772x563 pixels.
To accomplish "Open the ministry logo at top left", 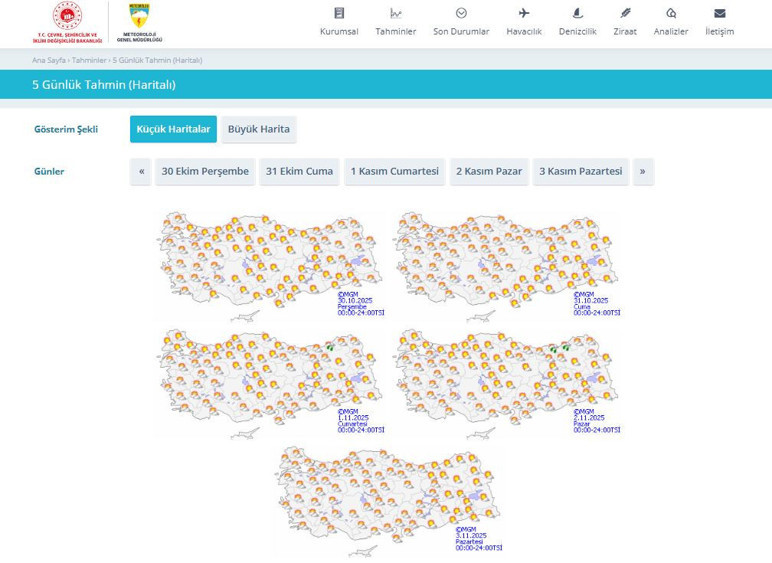I will click(x=67, y=23).
